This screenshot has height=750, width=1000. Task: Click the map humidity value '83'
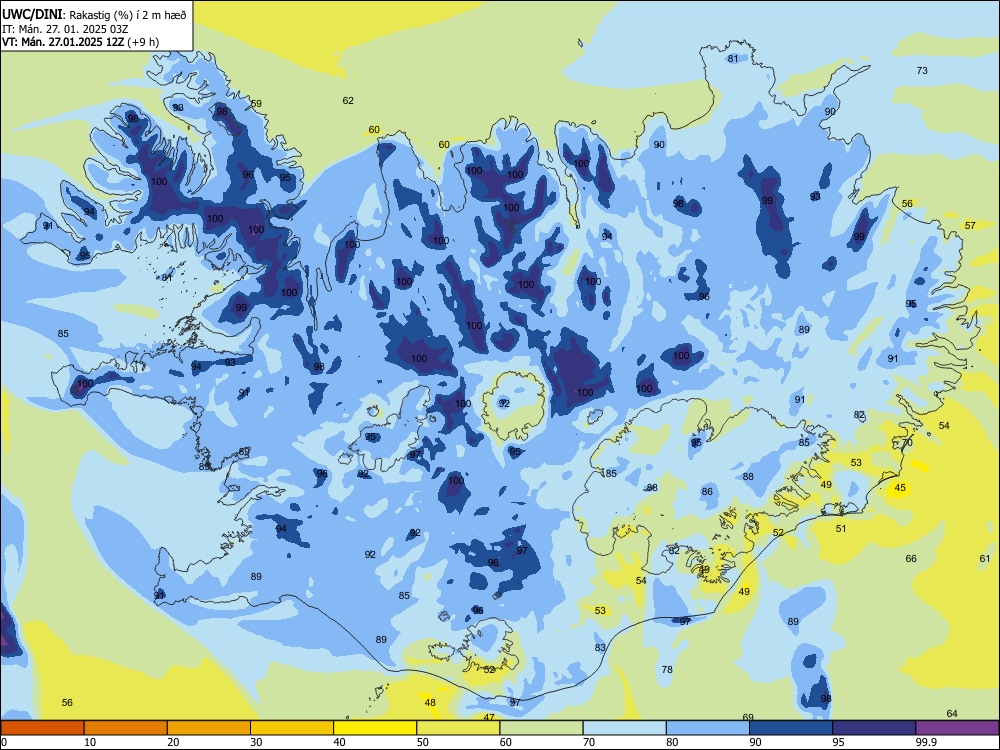point(600,648)
